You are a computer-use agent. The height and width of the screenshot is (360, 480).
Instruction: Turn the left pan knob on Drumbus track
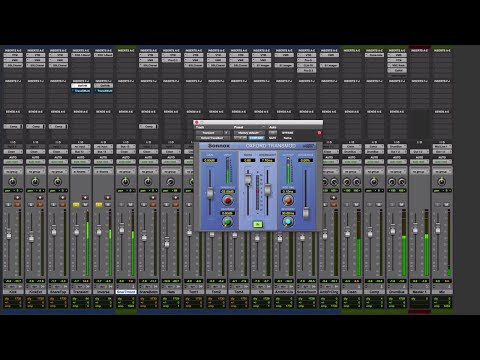coord(392,182)
